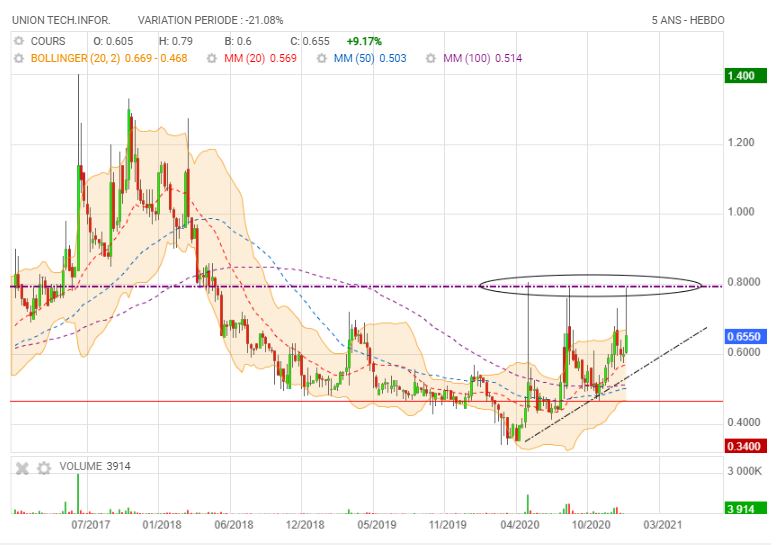Click the 04/2020 date axis label
Image resolution: width=776 pixels, height=545 pixels.
click(x=520, y=525)
